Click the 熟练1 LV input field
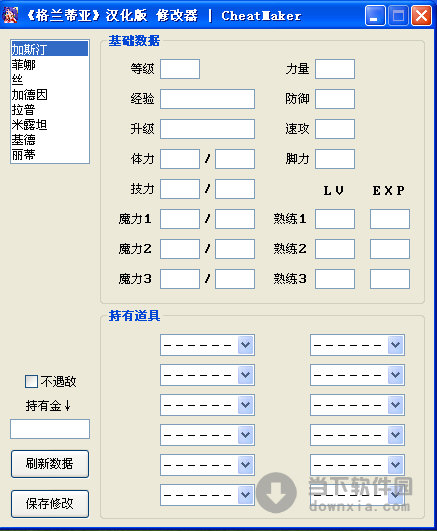 pyautogui.click(x=335, y=219)
